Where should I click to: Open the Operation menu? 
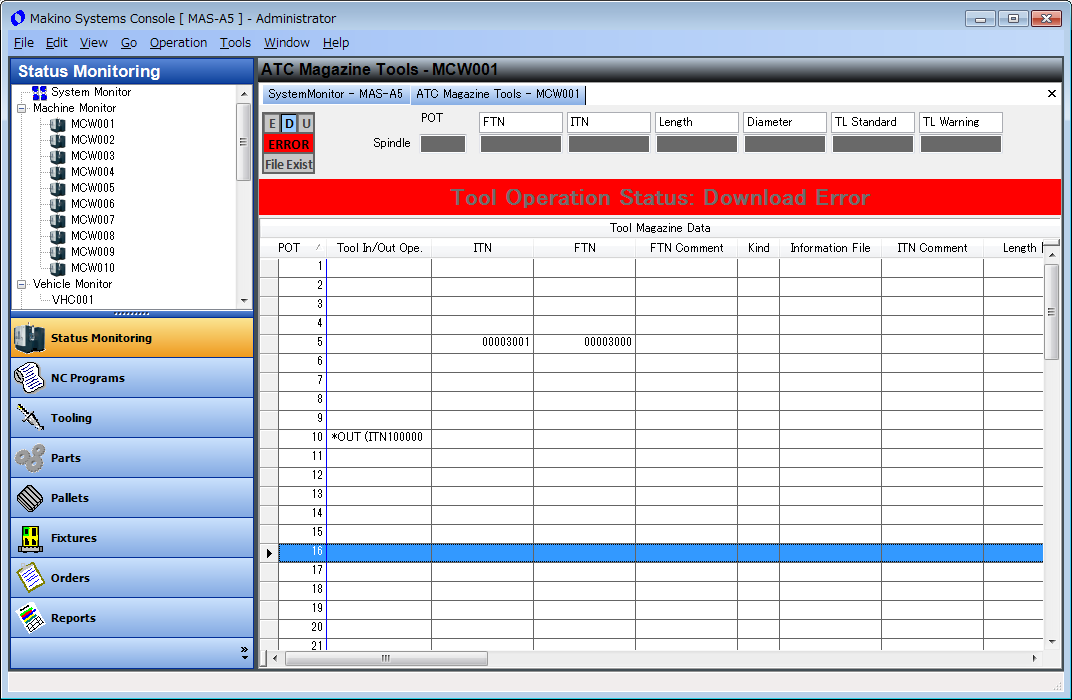(178, 42)
